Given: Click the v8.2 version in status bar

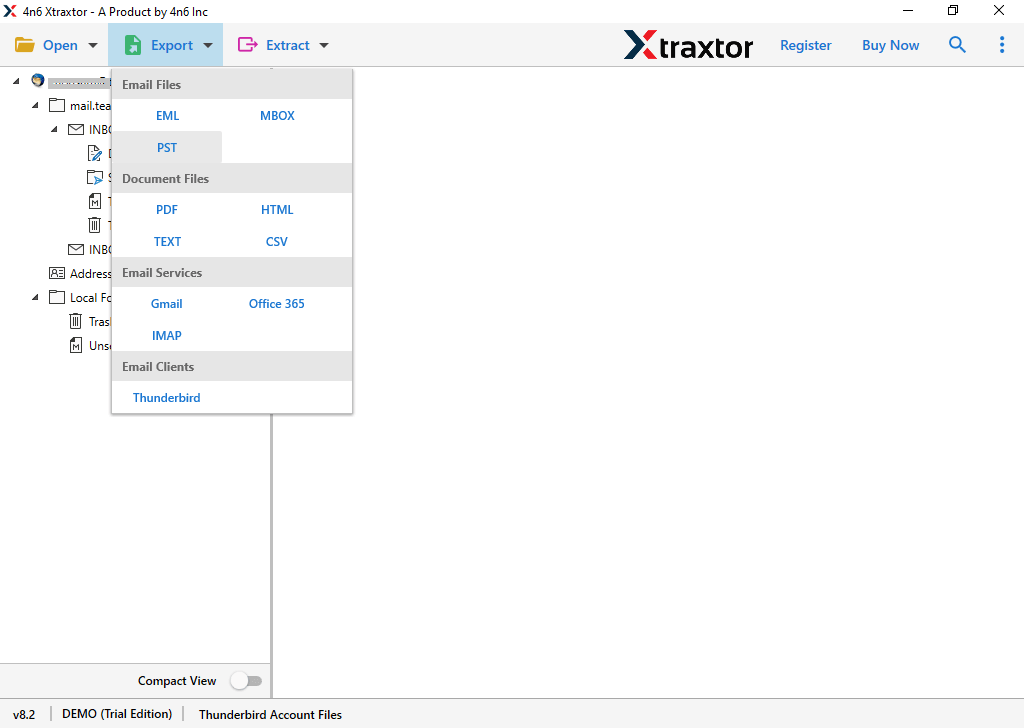Looking at the screenshot, I should 24,714.
